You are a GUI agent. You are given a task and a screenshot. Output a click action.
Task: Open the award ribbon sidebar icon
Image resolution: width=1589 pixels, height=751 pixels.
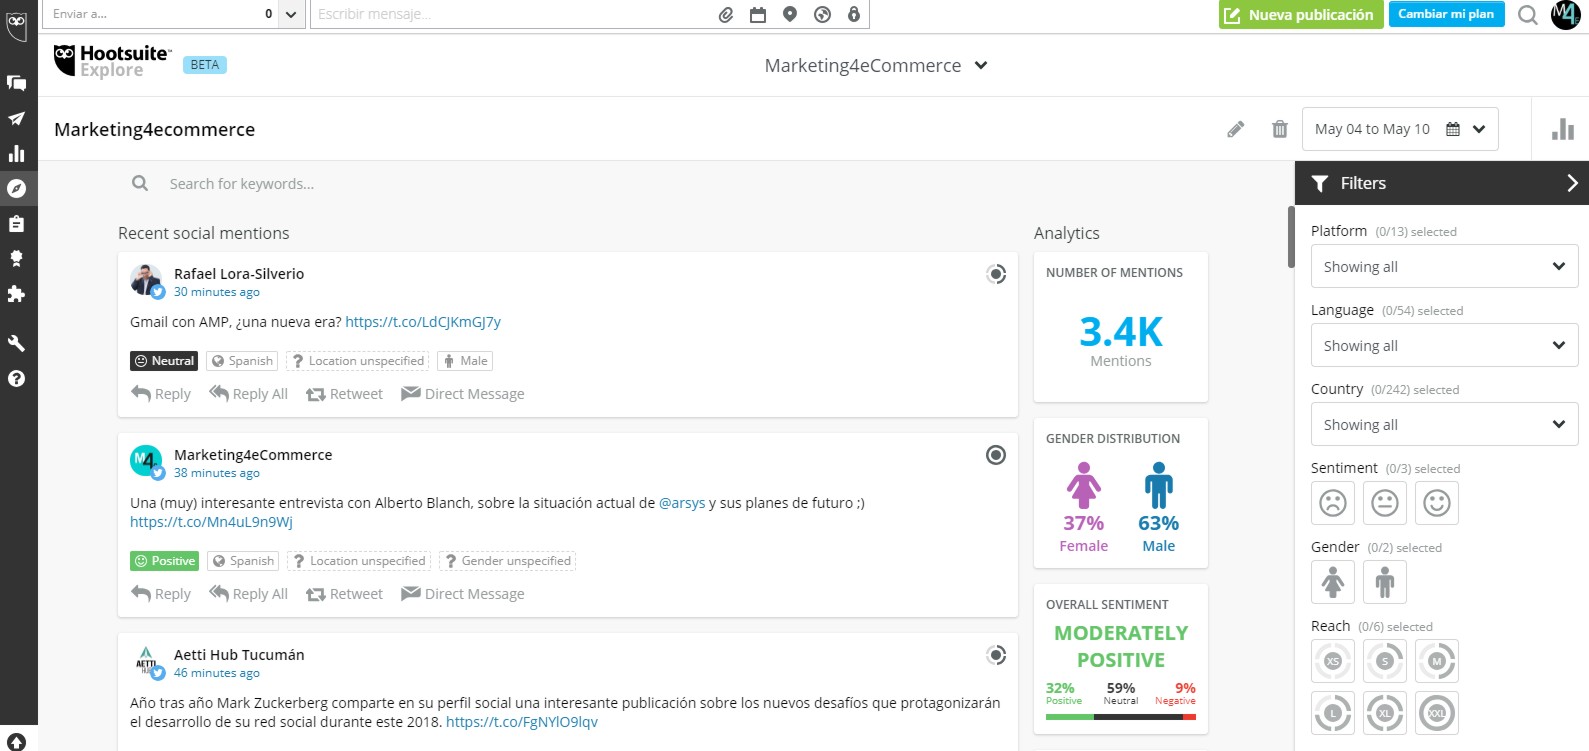coord(16,258)
